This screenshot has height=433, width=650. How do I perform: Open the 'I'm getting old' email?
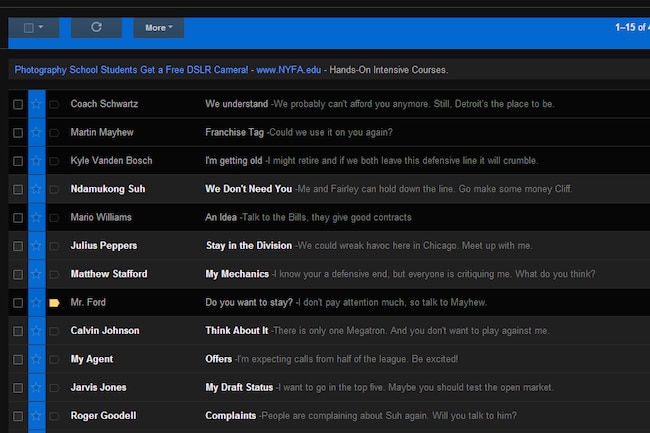point(234,160)
